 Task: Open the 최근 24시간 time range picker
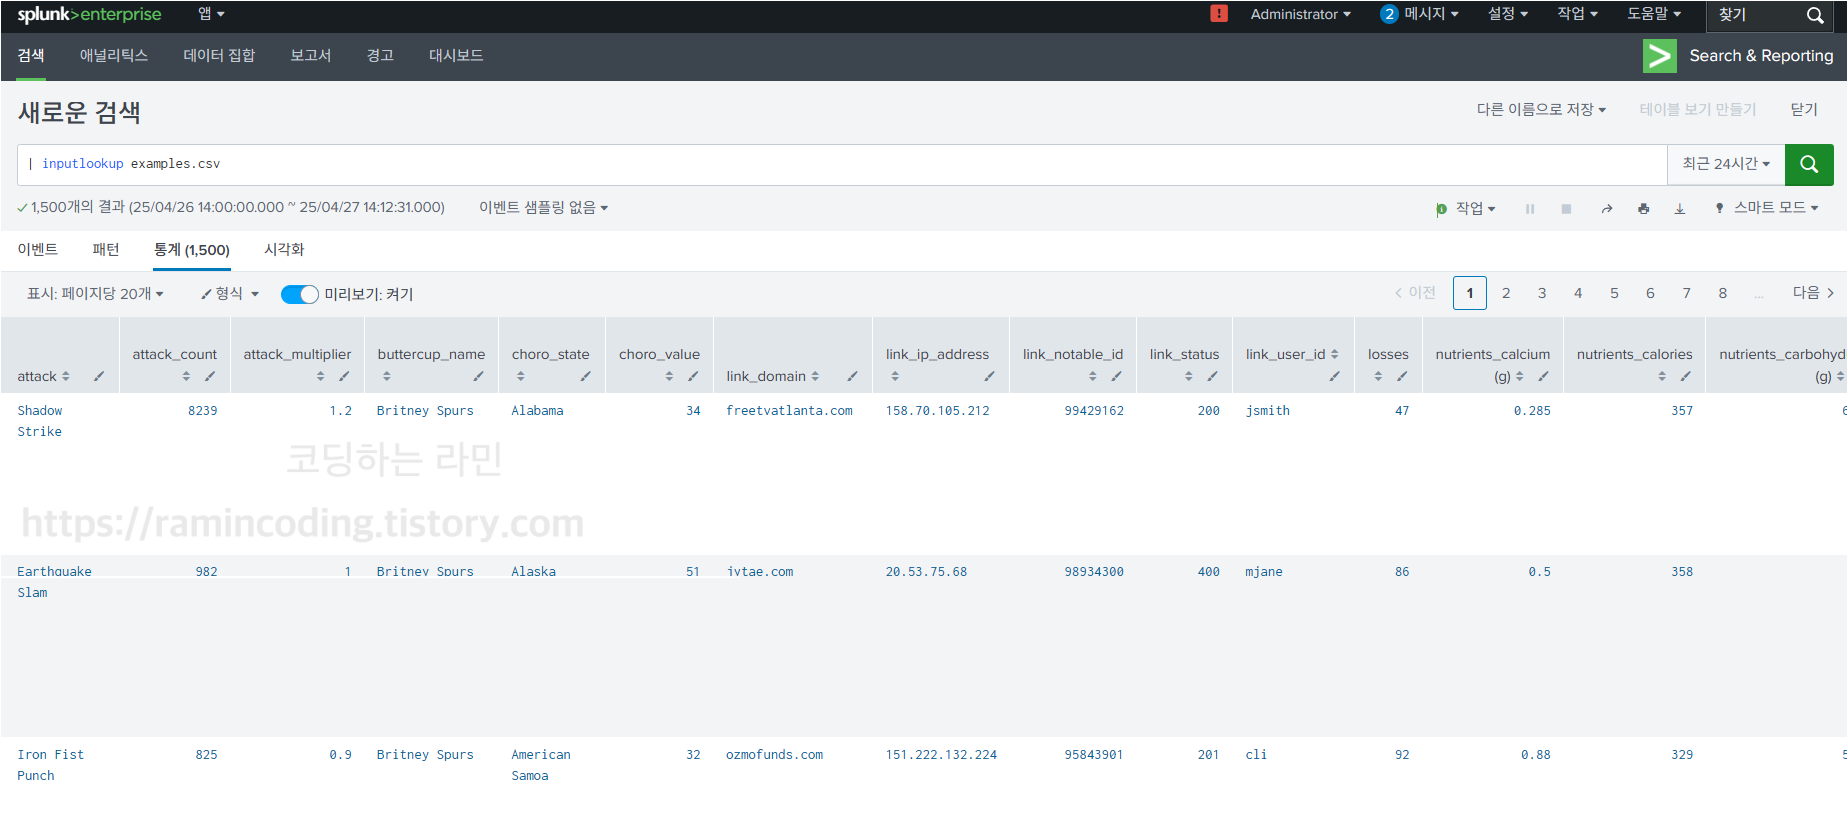[1726, 164]
